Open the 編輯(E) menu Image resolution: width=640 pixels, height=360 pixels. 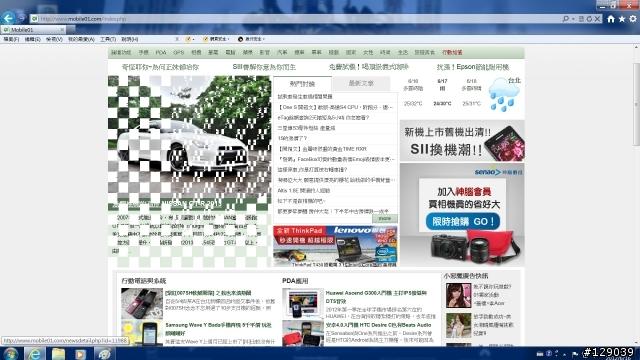(x=33, y=39)
